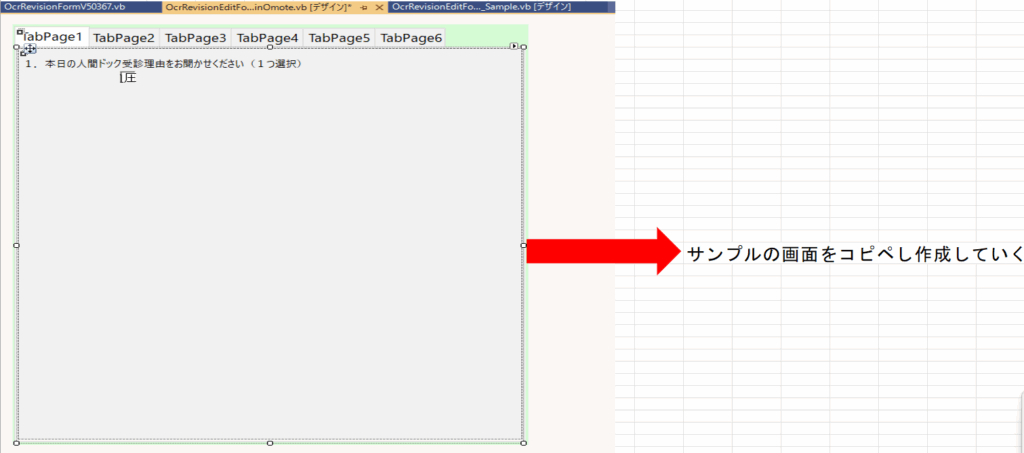The height and width of the screenshot is (453, 1024).
Task: Open TabPage4 in the designer
Action: (x=267, y=38)
